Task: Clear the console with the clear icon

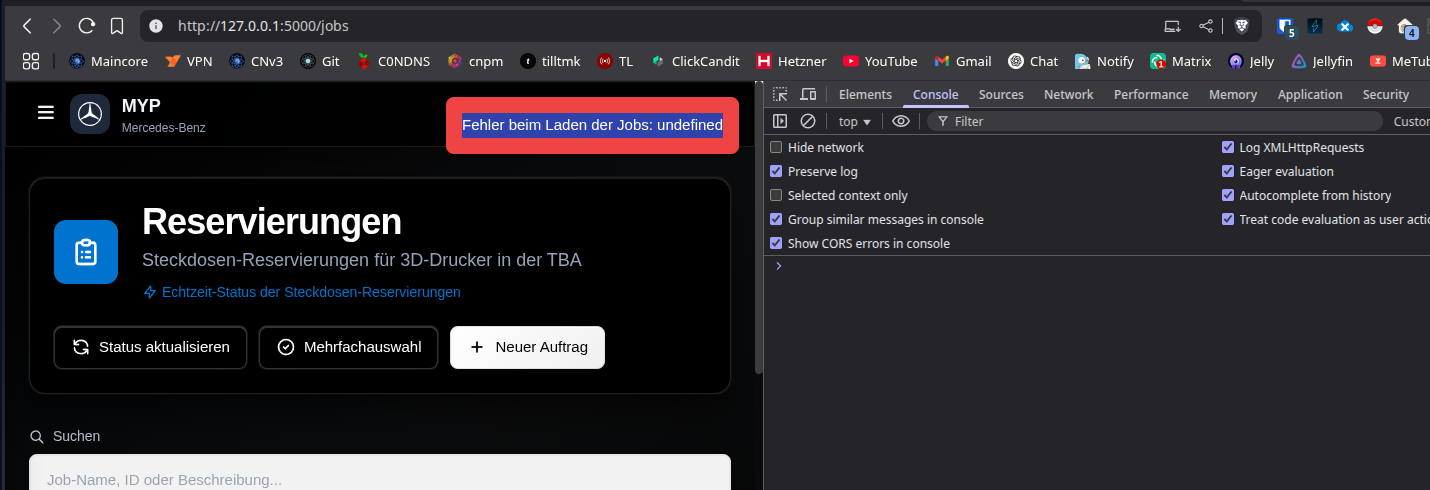Action: (x=808, y=121)
